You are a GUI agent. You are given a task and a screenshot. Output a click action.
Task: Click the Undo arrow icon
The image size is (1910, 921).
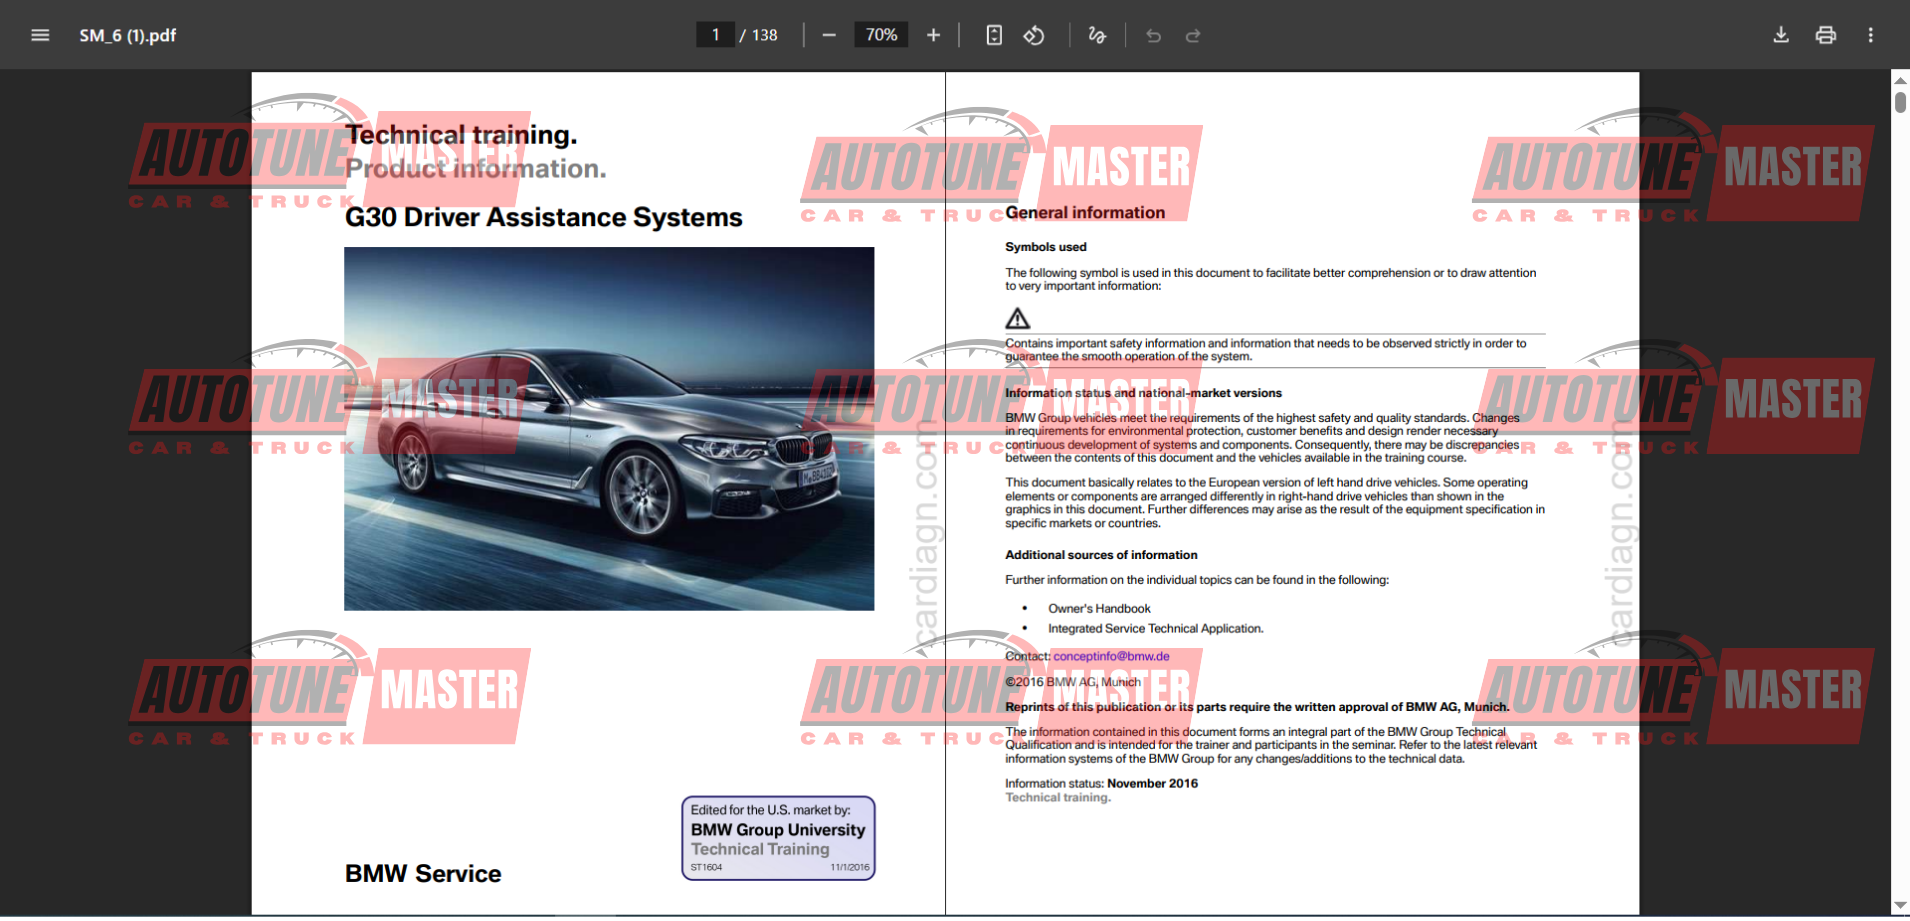click(1153, 35)
